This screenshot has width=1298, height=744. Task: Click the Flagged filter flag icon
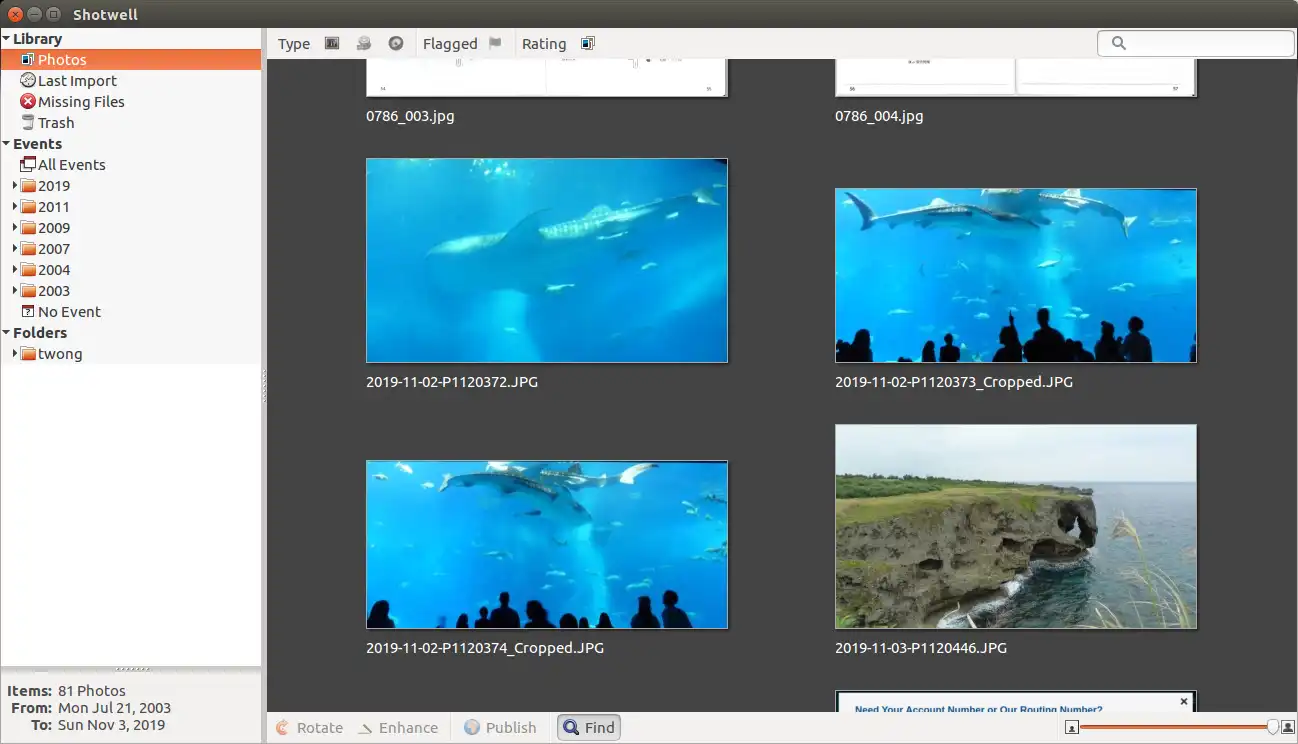tap(495, 44)
